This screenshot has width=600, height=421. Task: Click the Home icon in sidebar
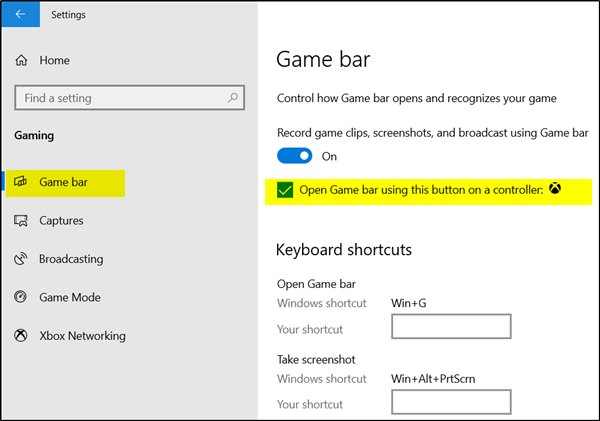(x=21, y=61)
